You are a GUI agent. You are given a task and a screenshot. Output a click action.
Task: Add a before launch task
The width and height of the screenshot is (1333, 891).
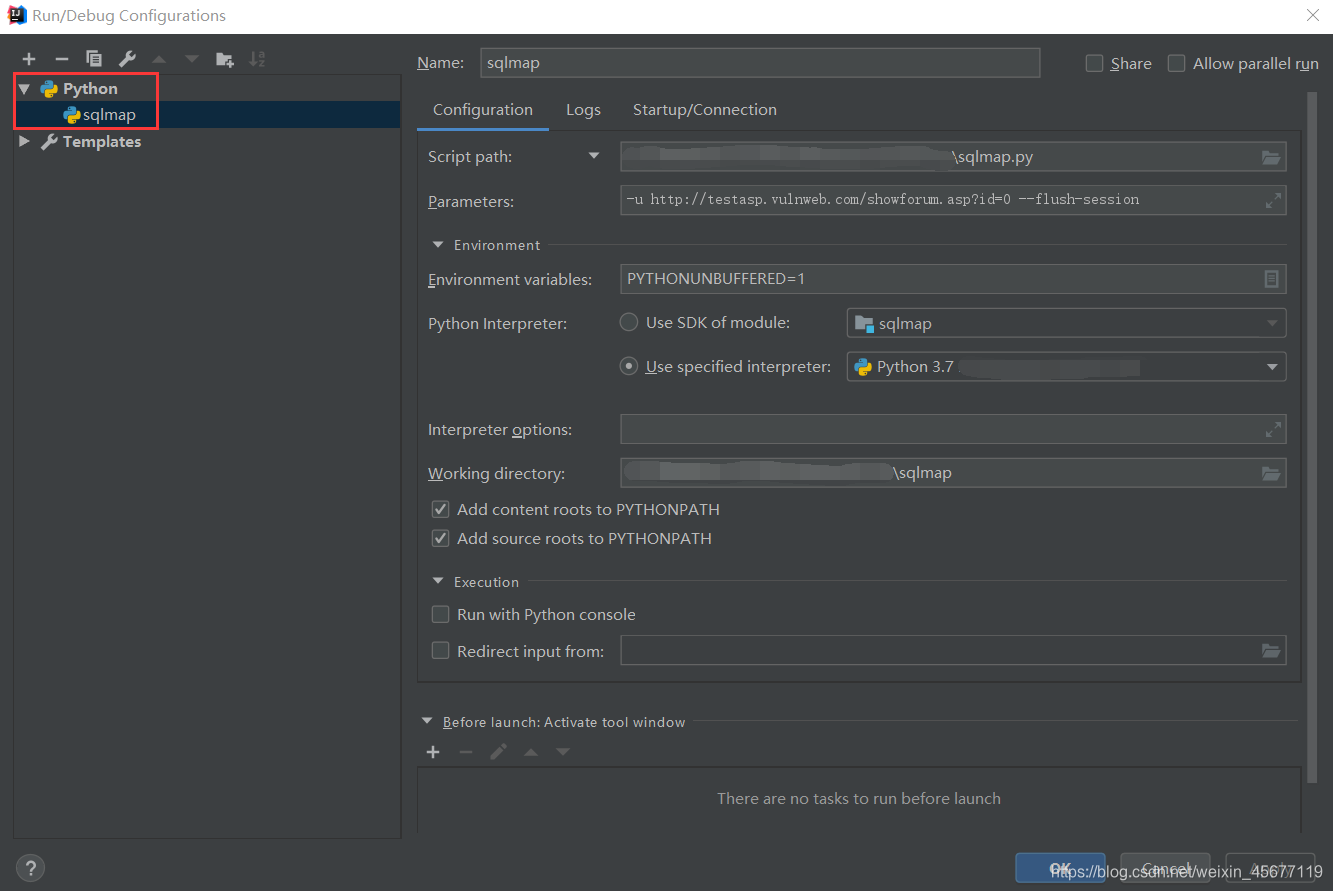tap(433, 752)
